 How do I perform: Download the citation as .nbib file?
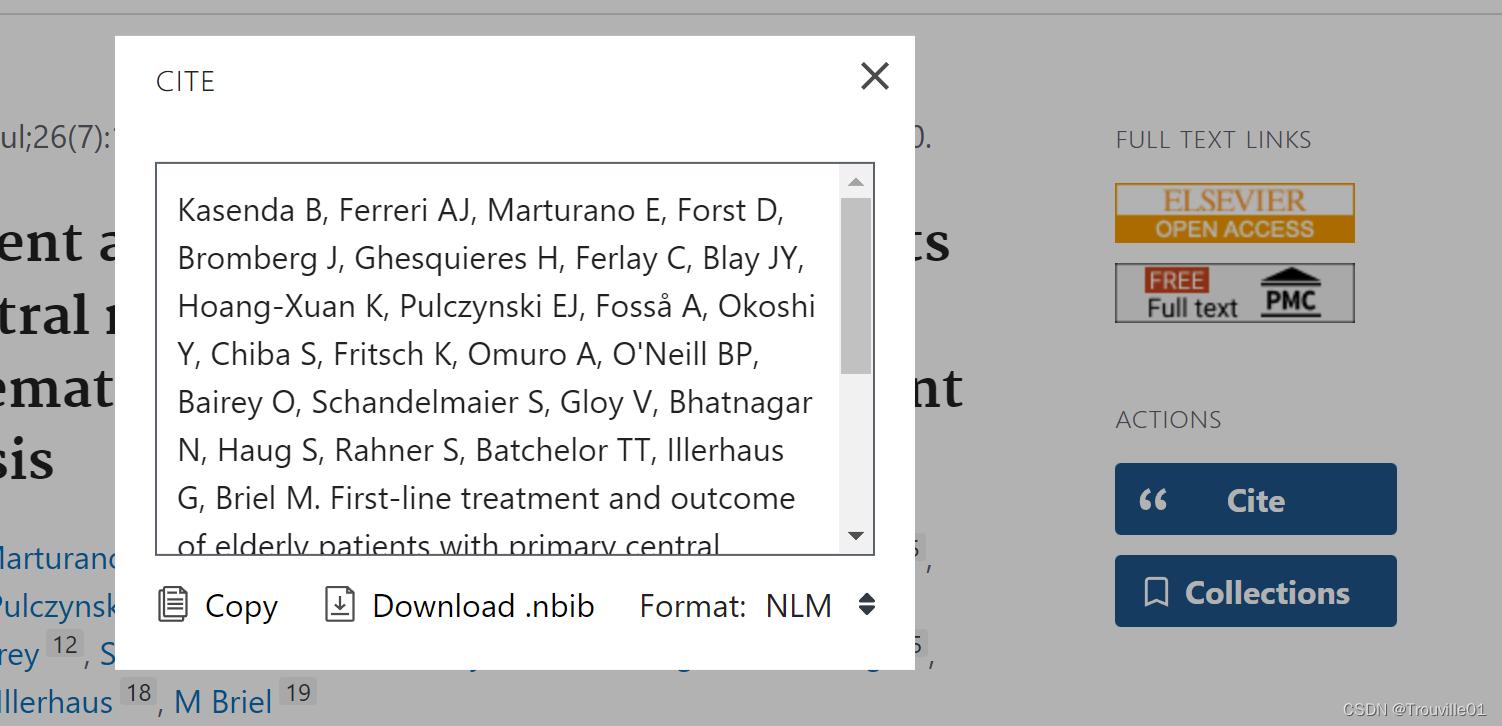point(458,605)
